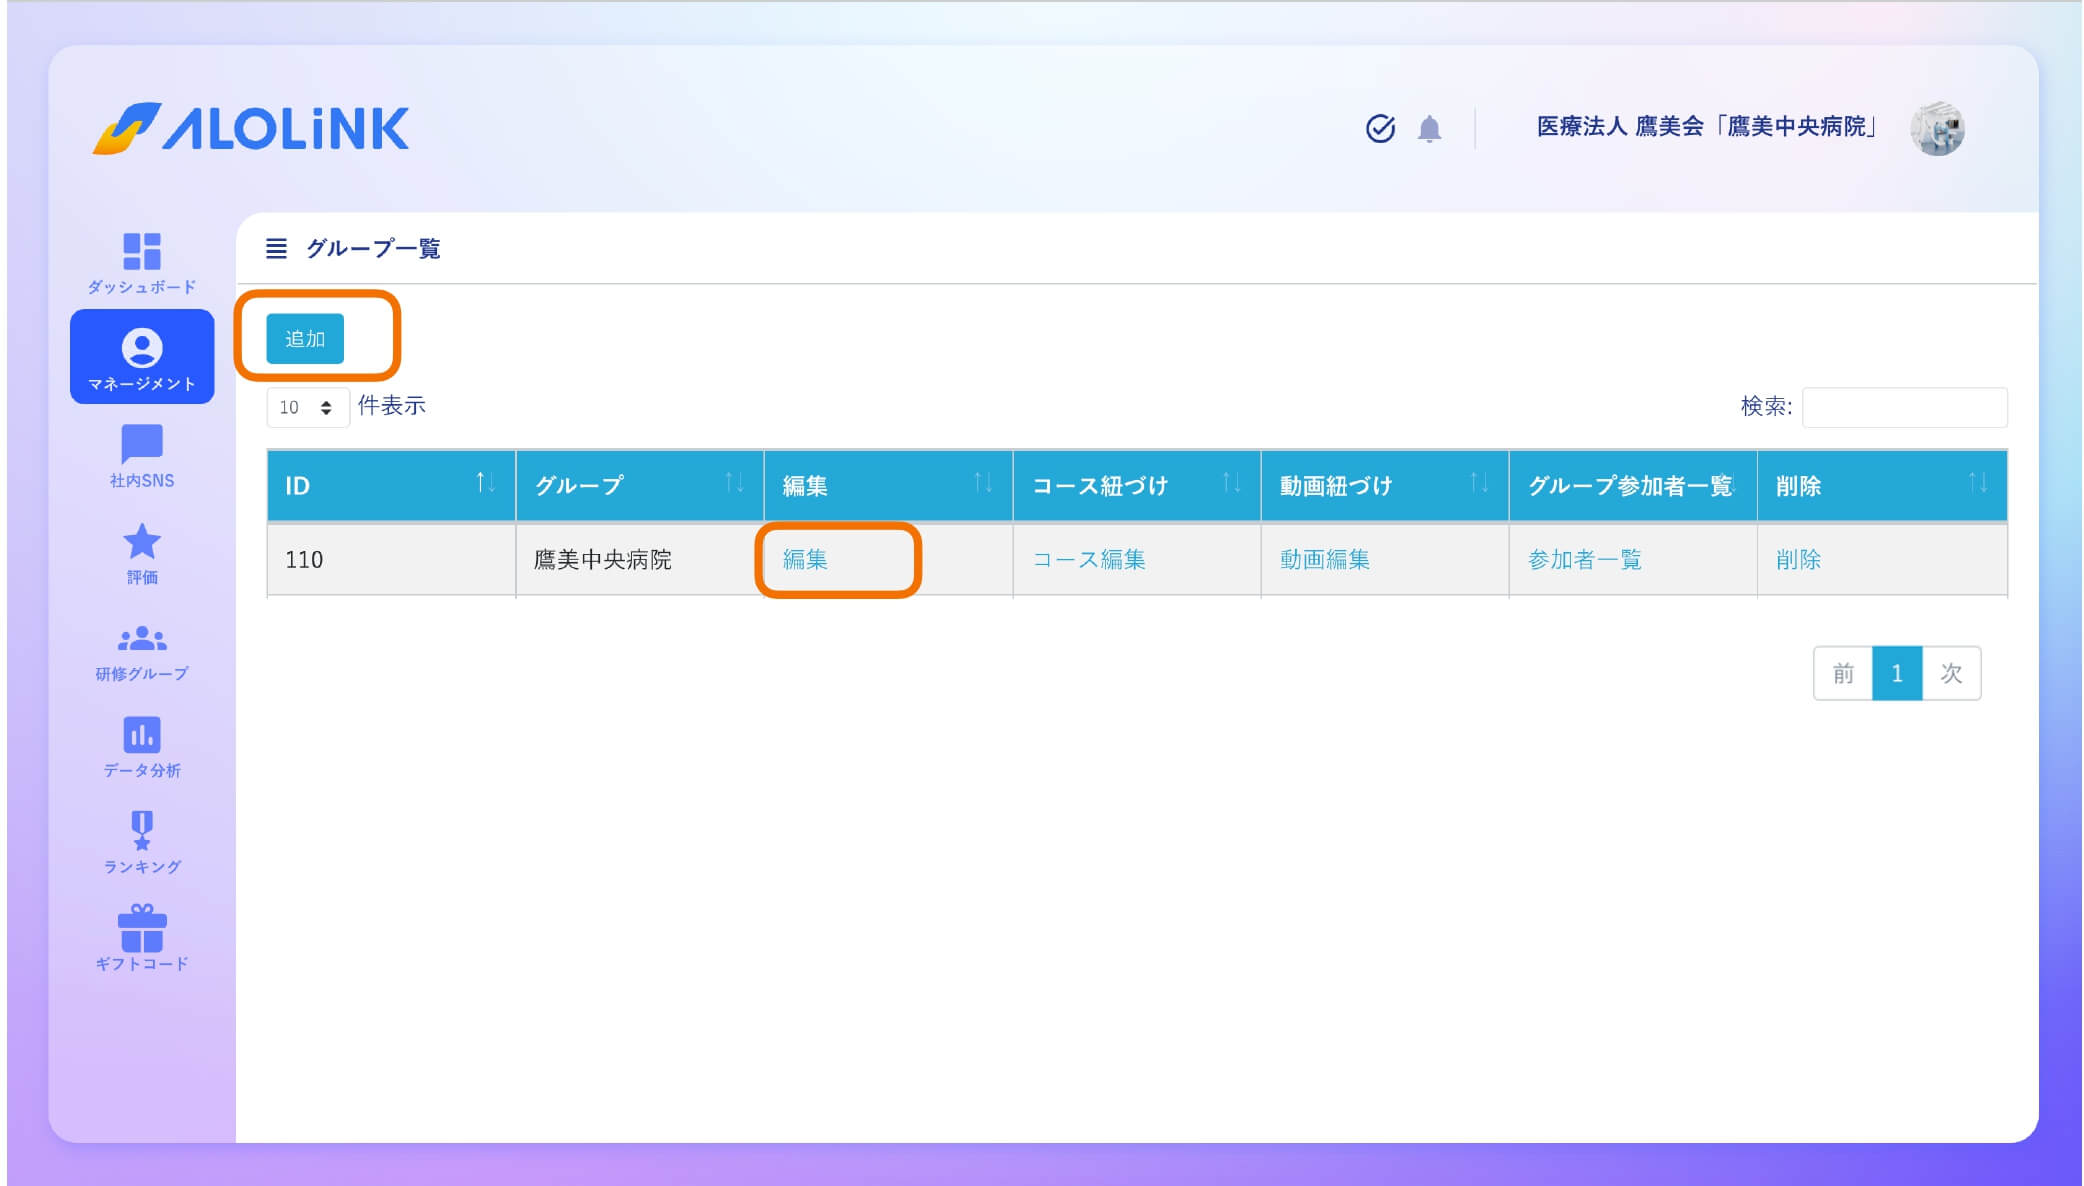The width and height of the screenshot is (2084, 1186).
Task: Open the training group people icon
Action: [141, 638]
